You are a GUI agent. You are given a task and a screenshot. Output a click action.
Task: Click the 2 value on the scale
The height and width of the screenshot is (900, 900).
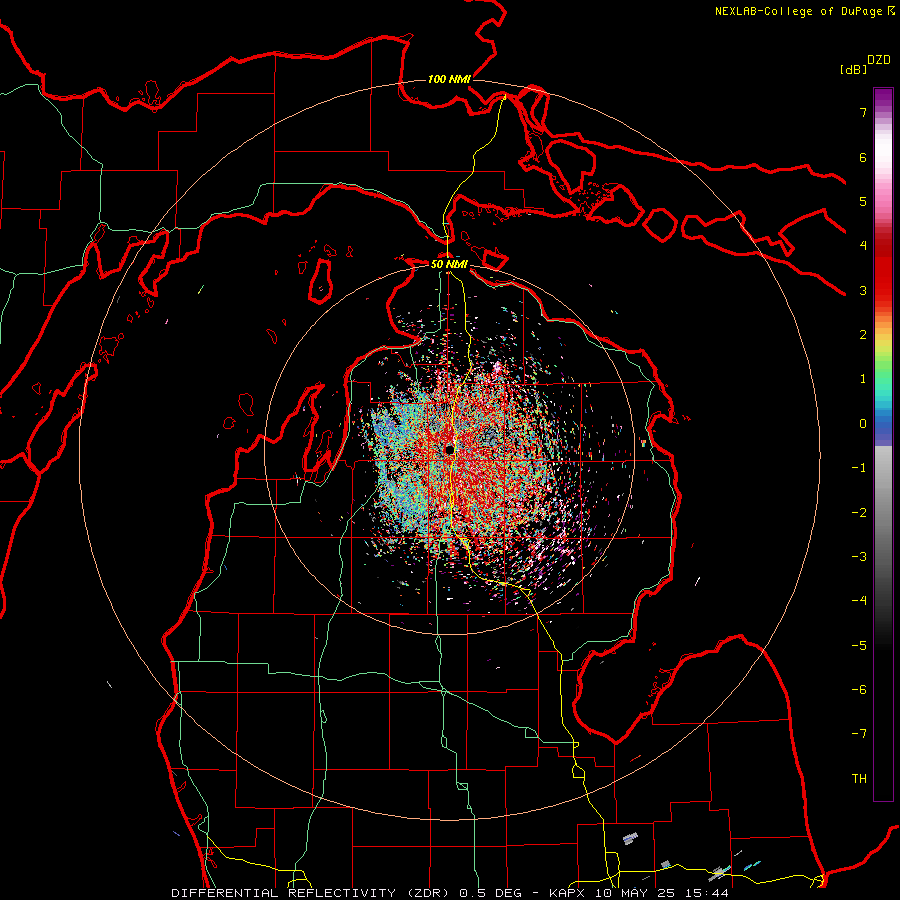click(863, 335)
